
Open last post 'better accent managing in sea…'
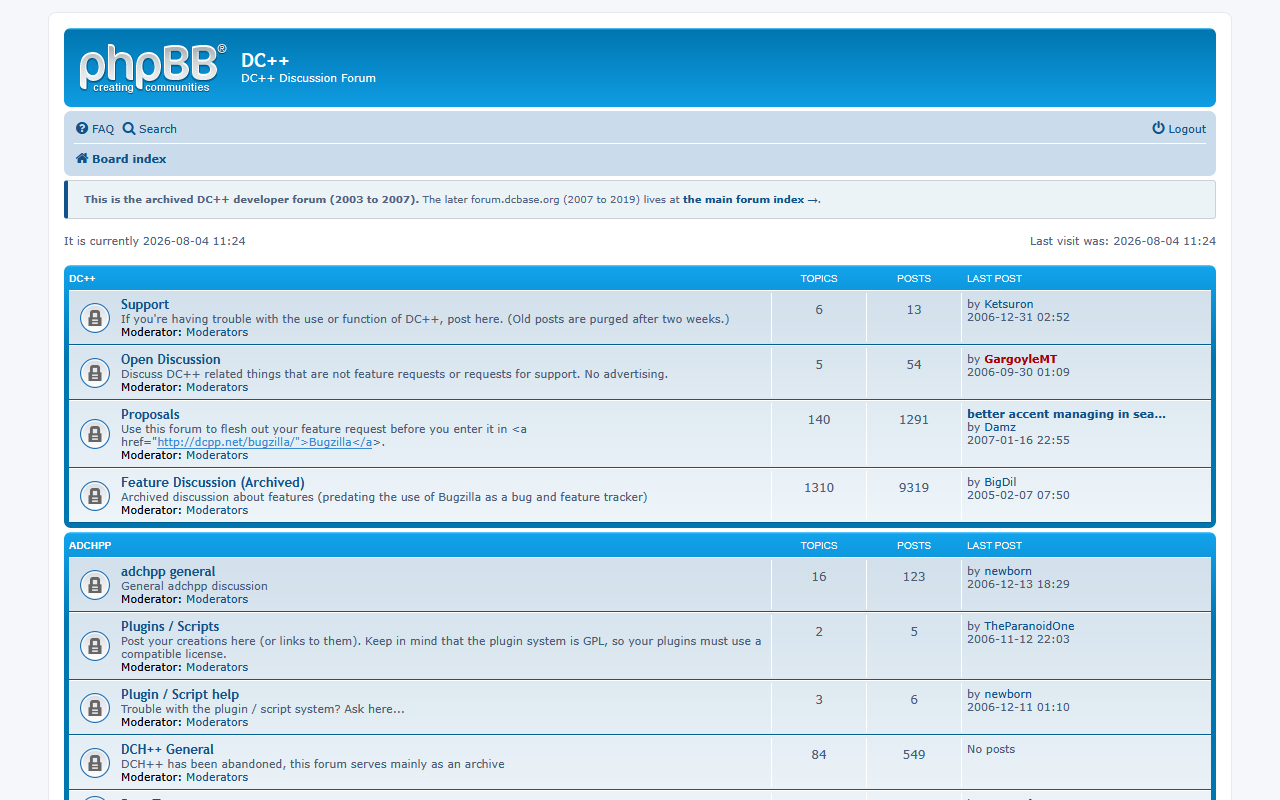click(x=1066, y=414)
